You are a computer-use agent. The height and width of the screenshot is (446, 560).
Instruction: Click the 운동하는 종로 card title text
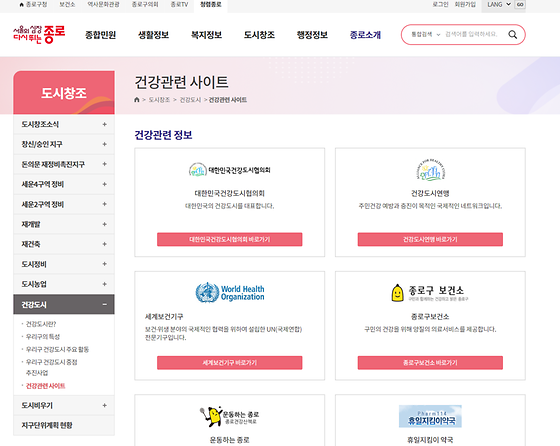pos(230,440)
